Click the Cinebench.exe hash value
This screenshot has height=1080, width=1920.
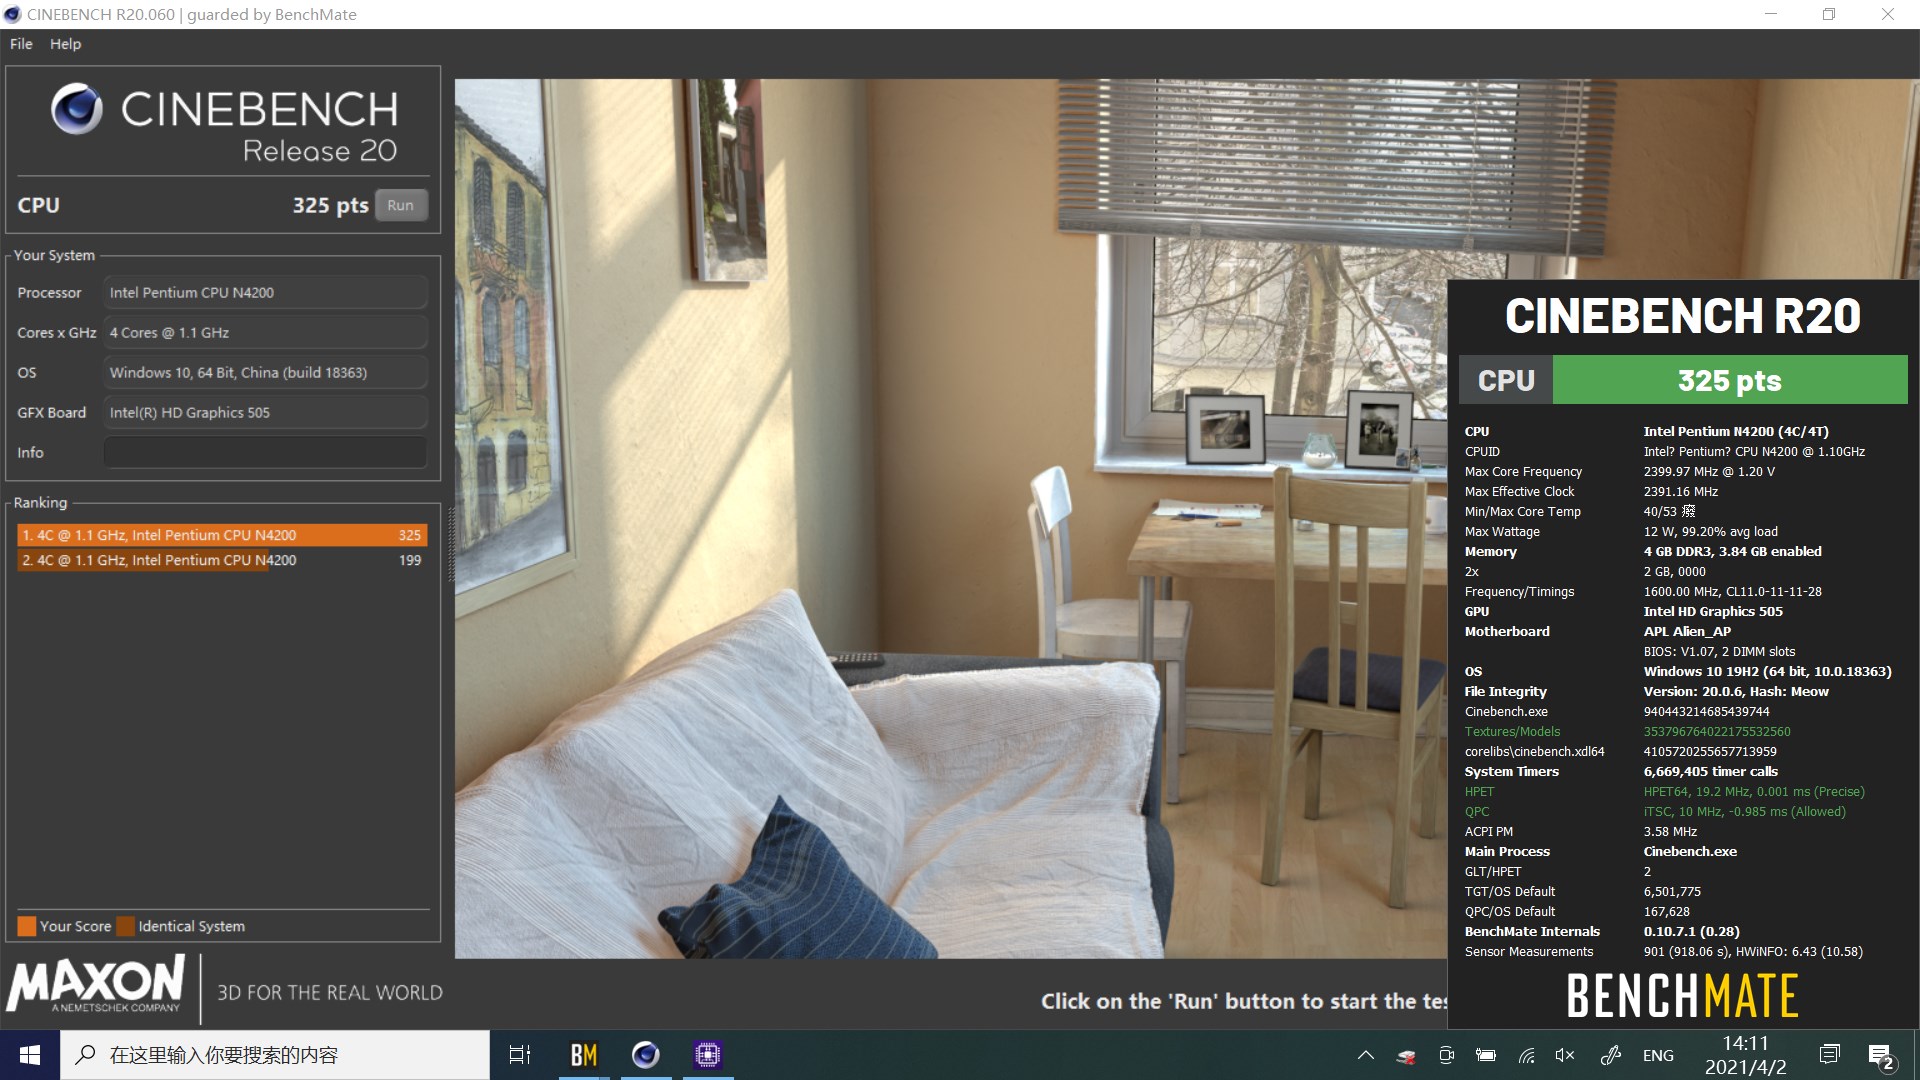(x=1706, y=712)
